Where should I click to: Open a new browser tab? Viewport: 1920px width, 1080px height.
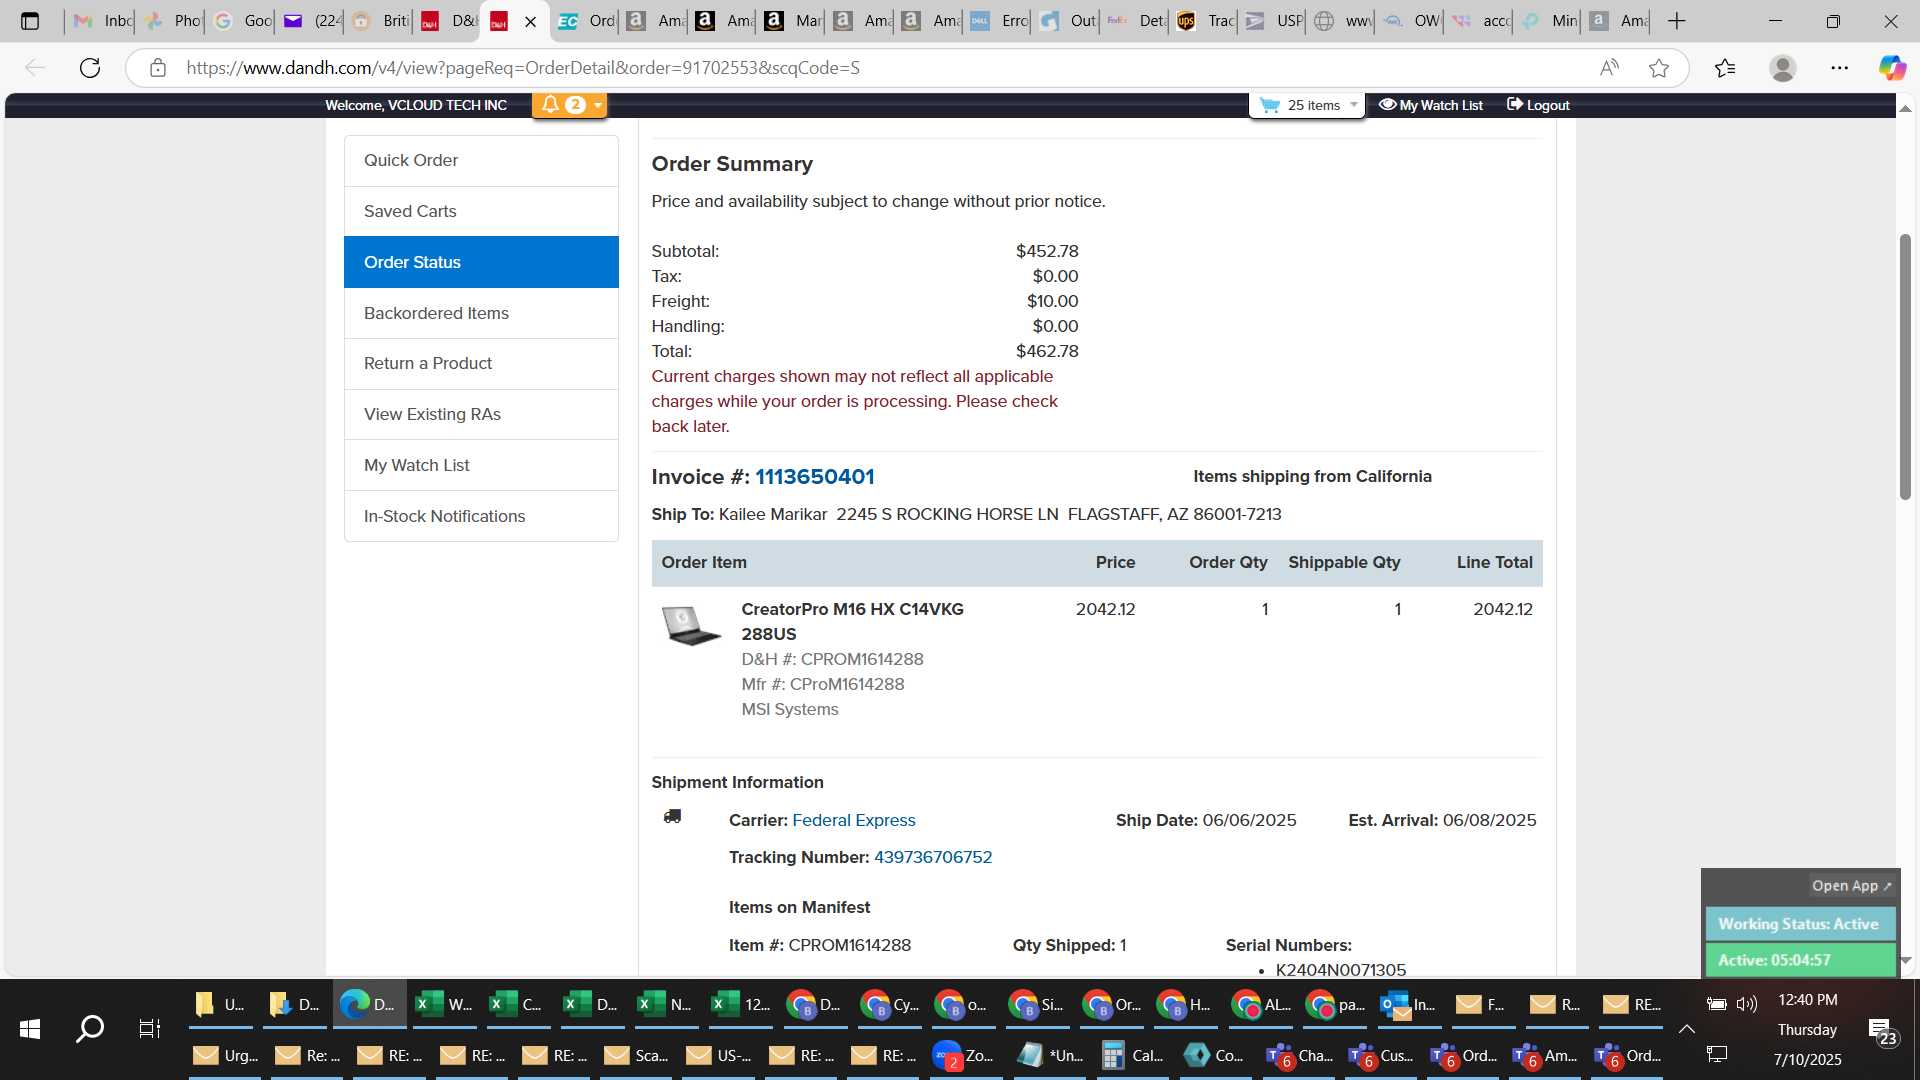coord(1677,21)
